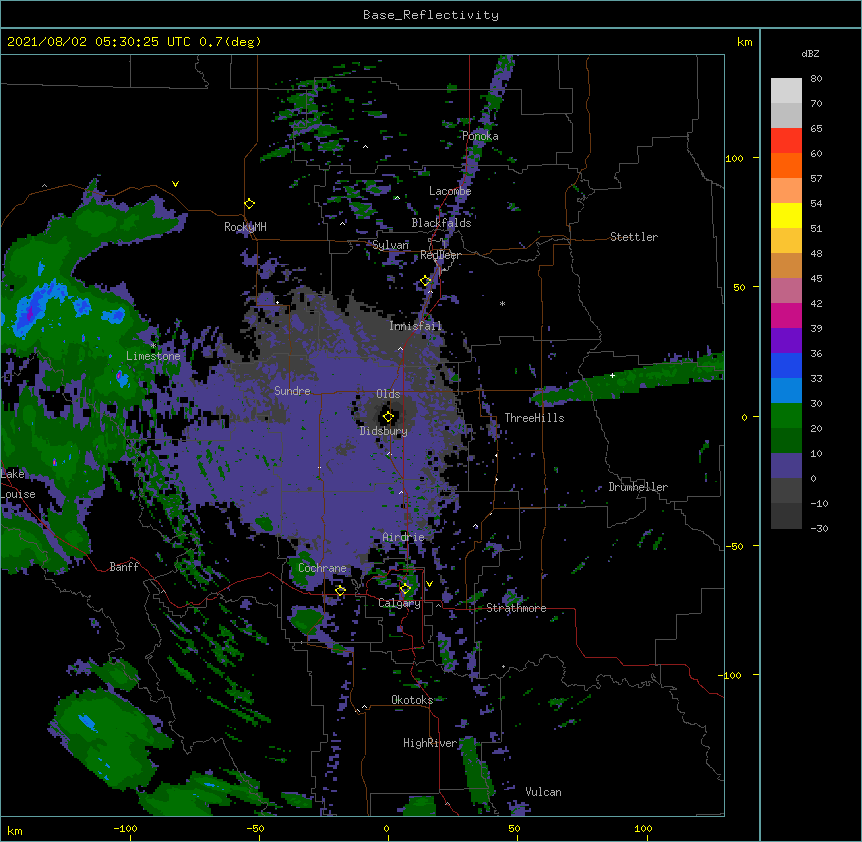Viewport: 862px width, 842px height.
Task: Select the Vulcan city label
Action: [543, 792]
